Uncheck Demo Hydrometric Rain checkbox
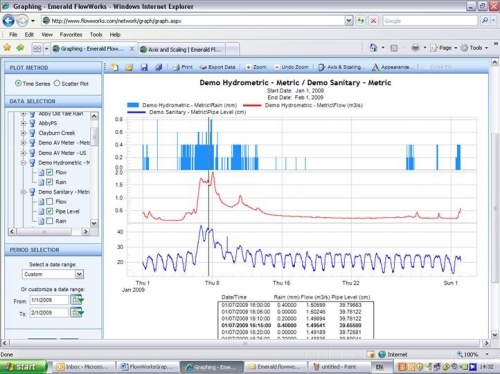 pyautogui.click(x=50, y=182)
